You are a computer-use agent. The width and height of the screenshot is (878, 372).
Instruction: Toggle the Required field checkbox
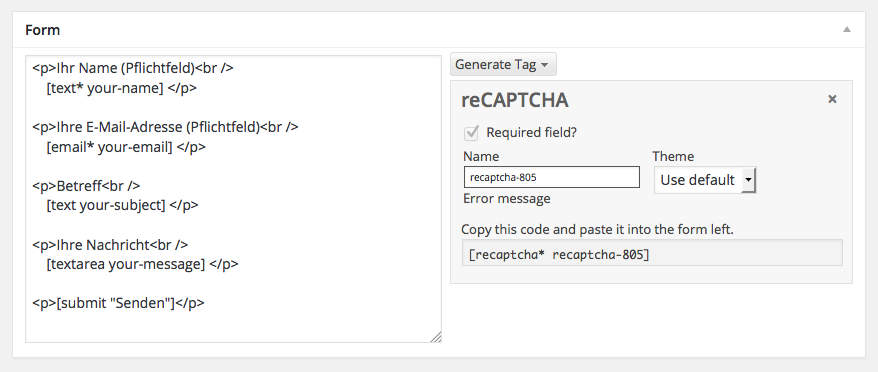pos(471,133)
